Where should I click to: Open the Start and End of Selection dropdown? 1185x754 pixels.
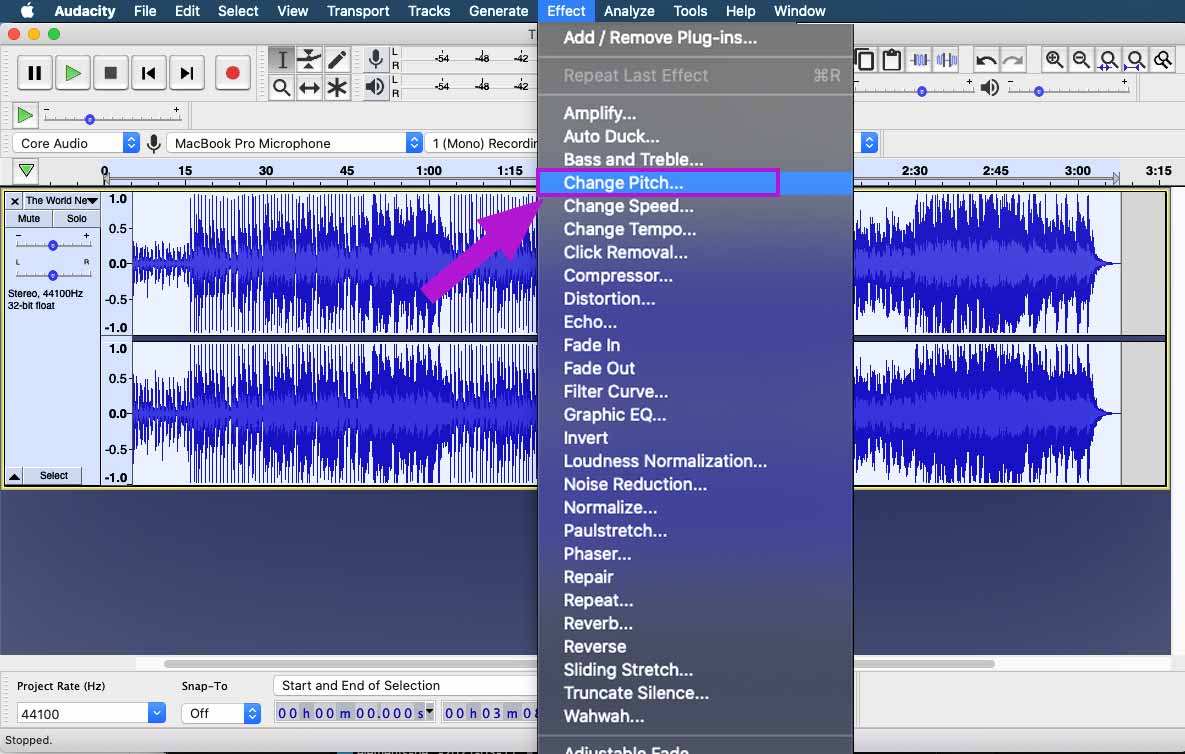point(405,685)
